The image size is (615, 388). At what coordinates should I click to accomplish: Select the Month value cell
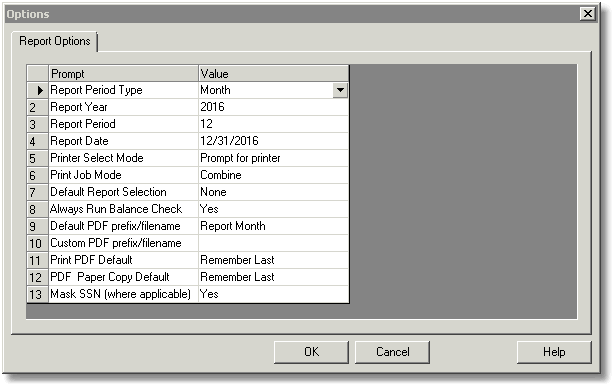tap(266, 90)
